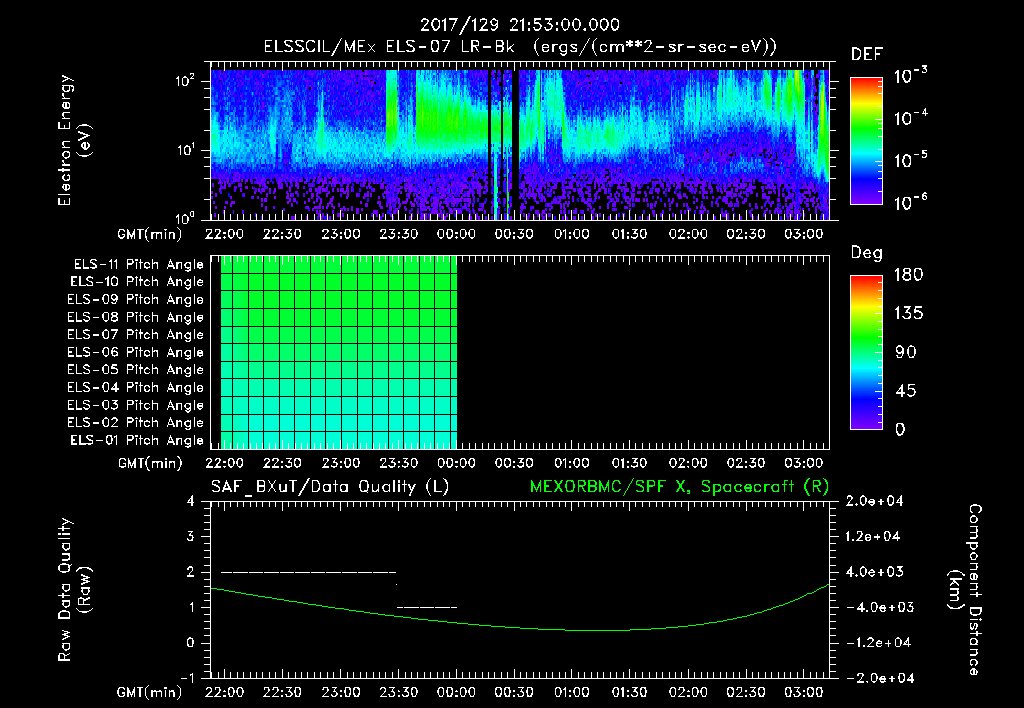Click the DEF color bar legend
The height and width of the screenshot is (708, 1024).
click(866, 140)
